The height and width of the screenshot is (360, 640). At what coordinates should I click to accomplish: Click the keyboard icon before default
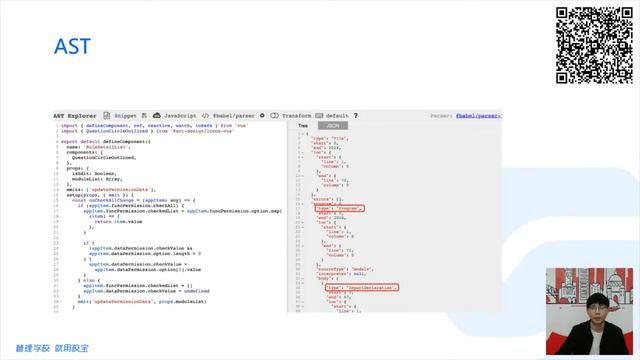coord(319,116)
